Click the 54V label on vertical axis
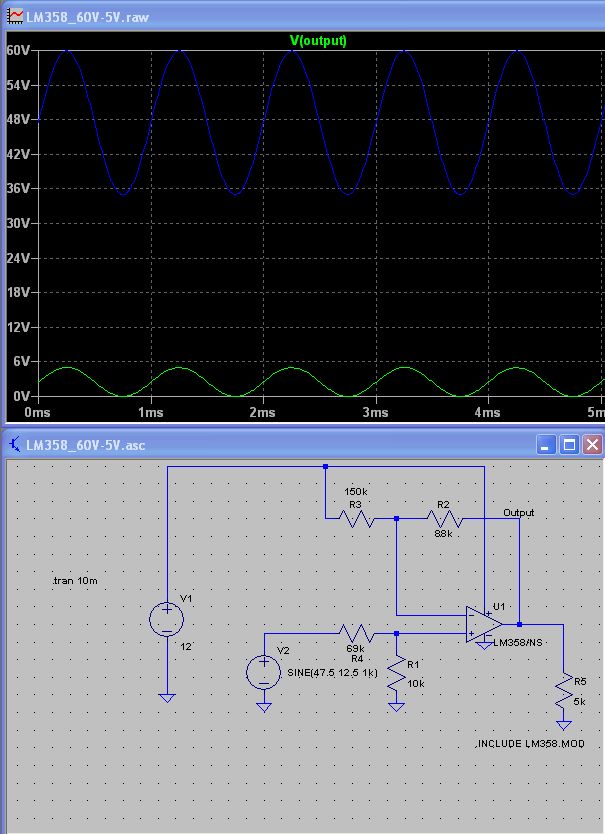The image size is (605, 834). coord(18,85)
